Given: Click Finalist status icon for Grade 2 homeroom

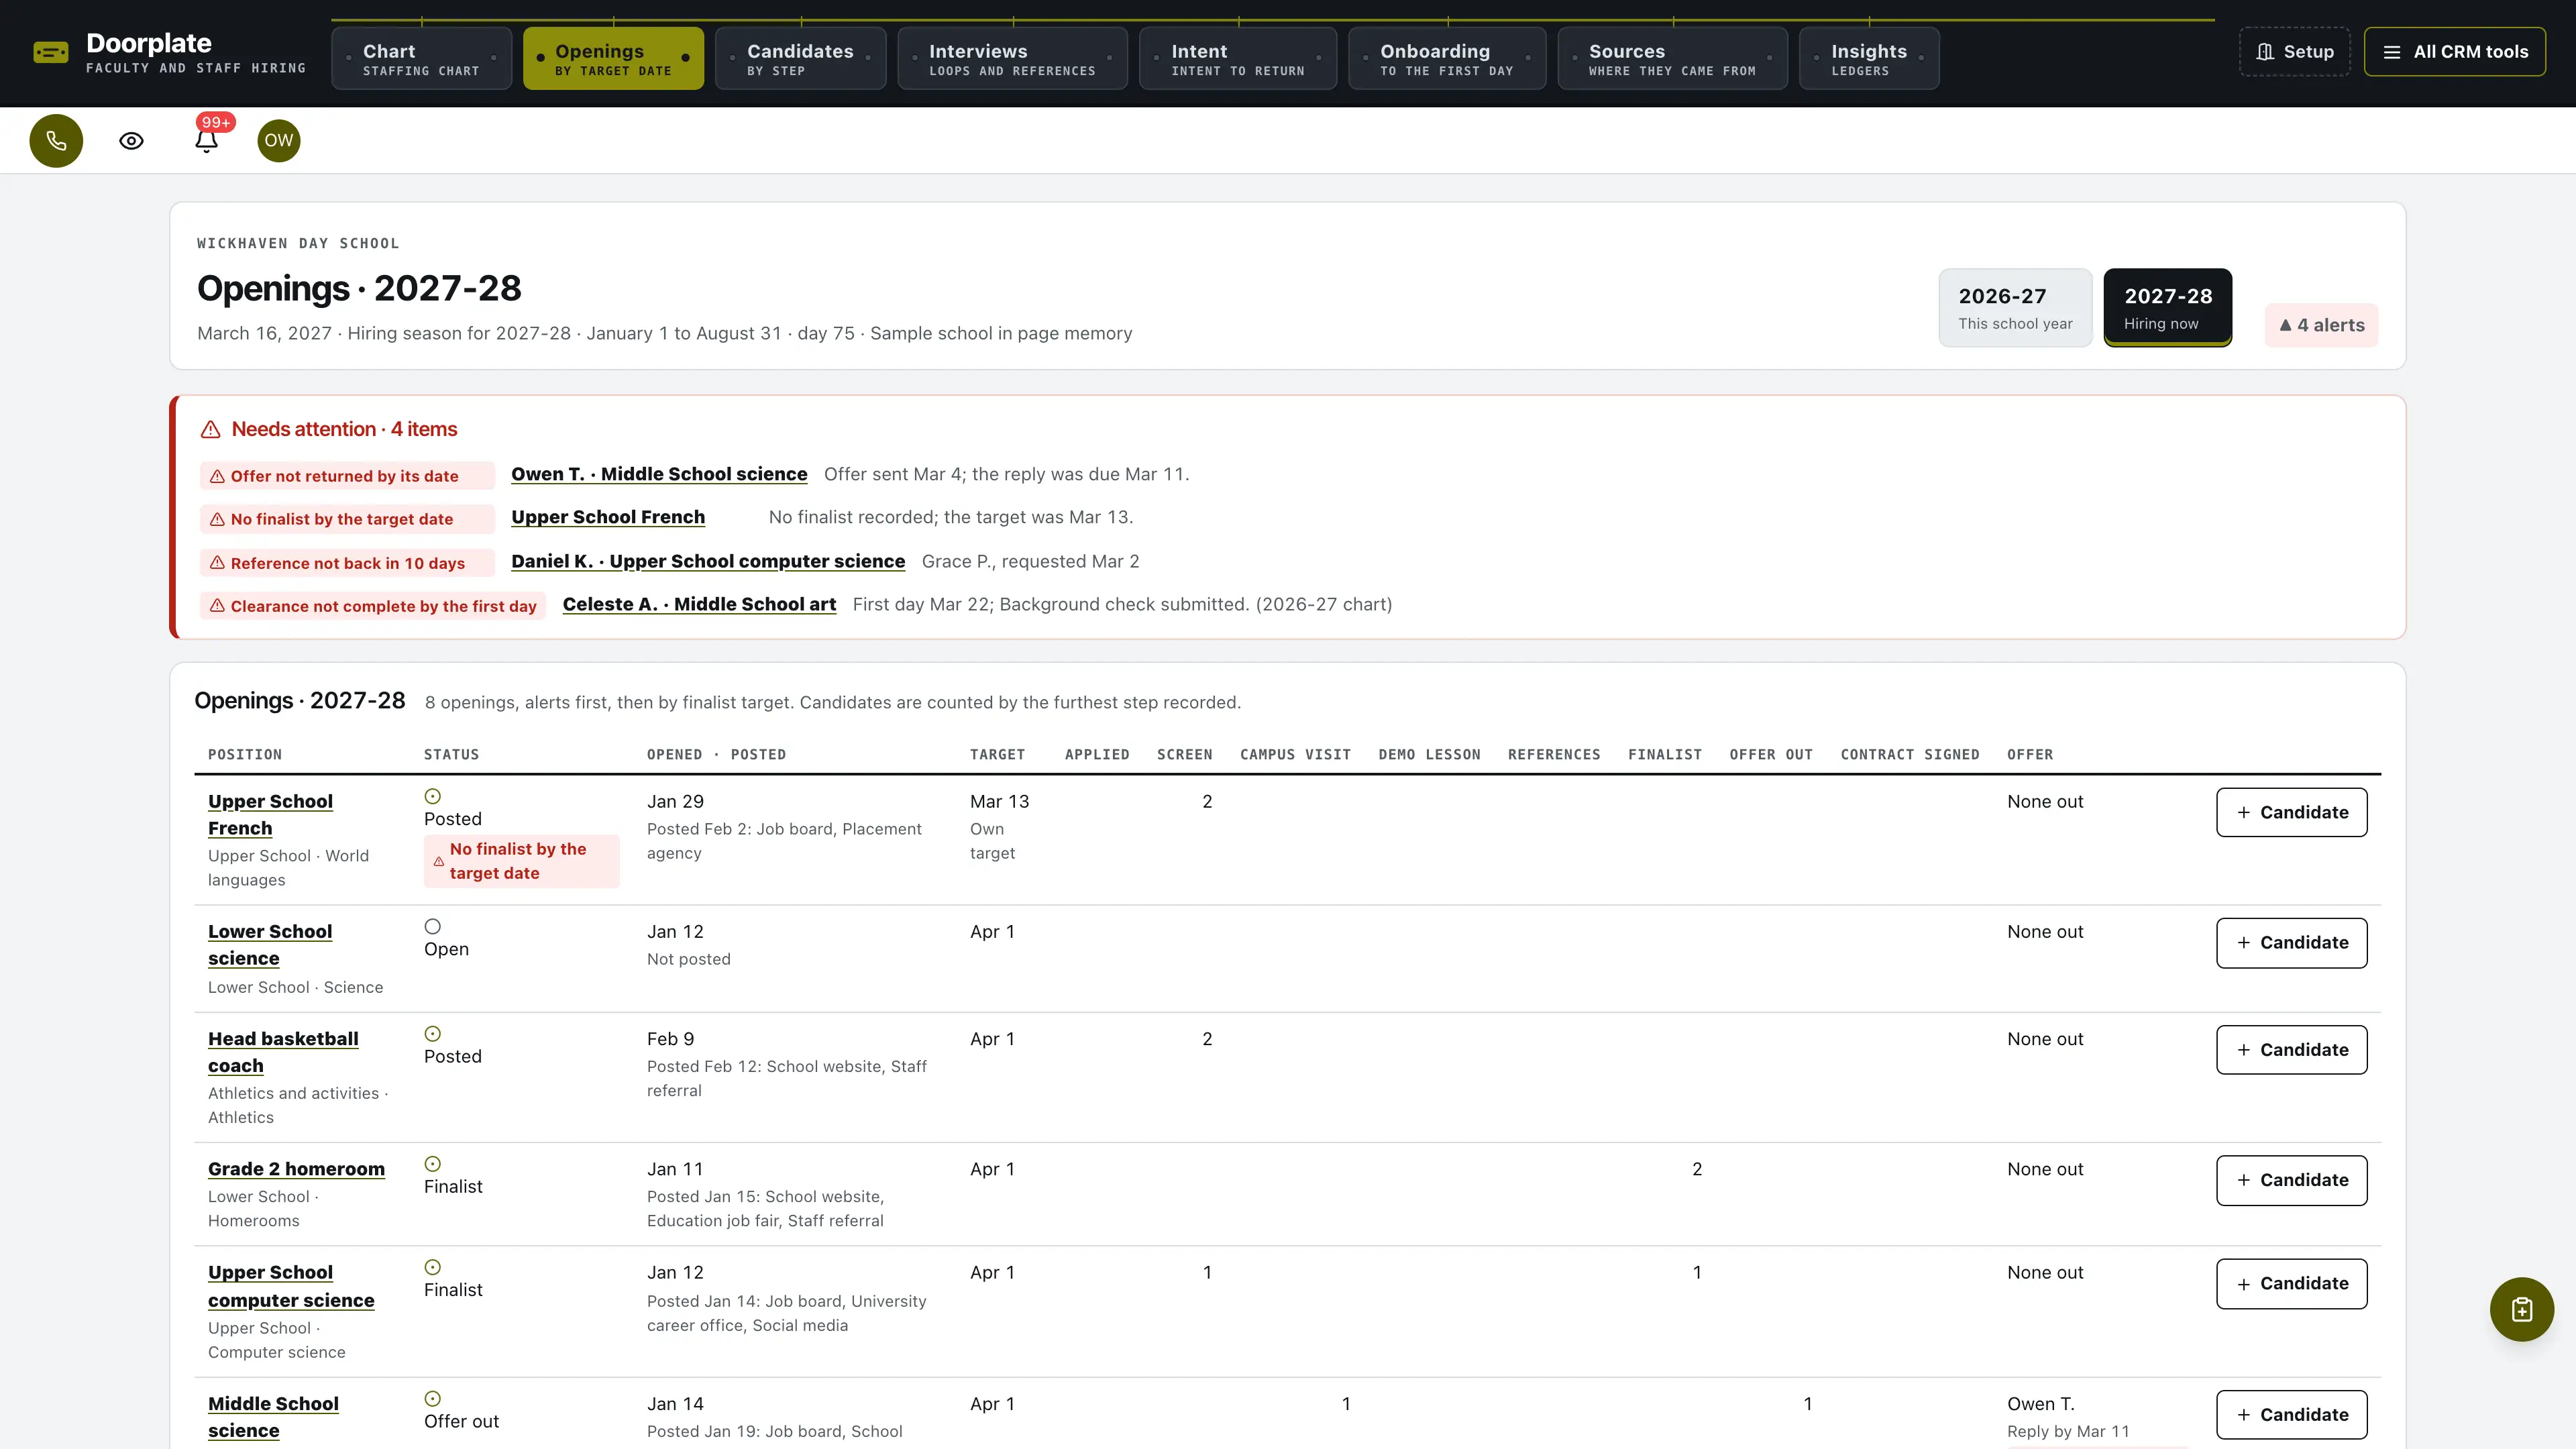Looking at the screenshot, I should pyautogui.click(x=432, y=1164).
